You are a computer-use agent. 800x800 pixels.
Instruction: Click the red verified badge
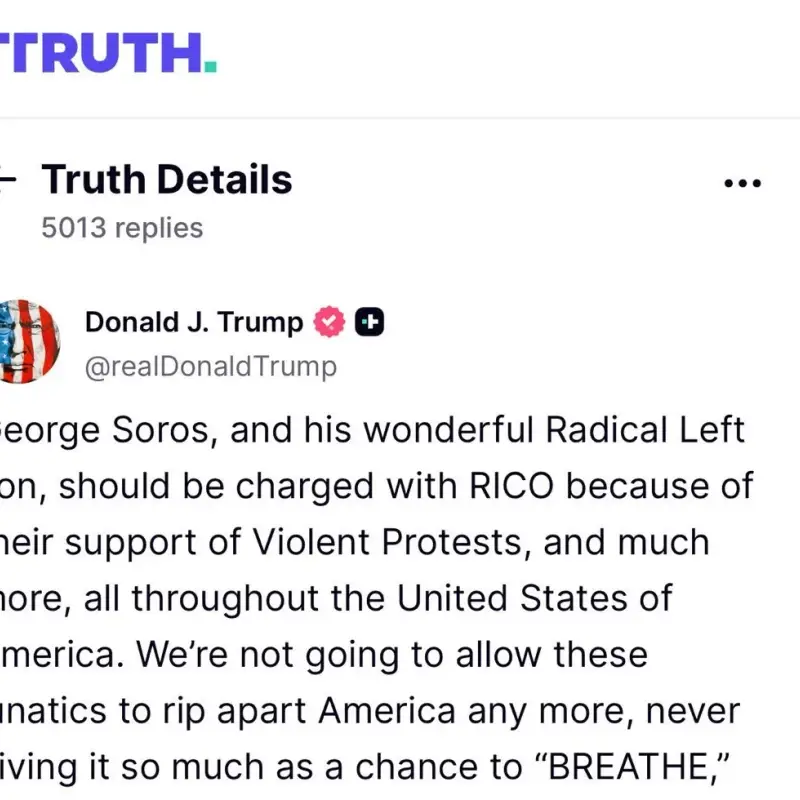330,322
